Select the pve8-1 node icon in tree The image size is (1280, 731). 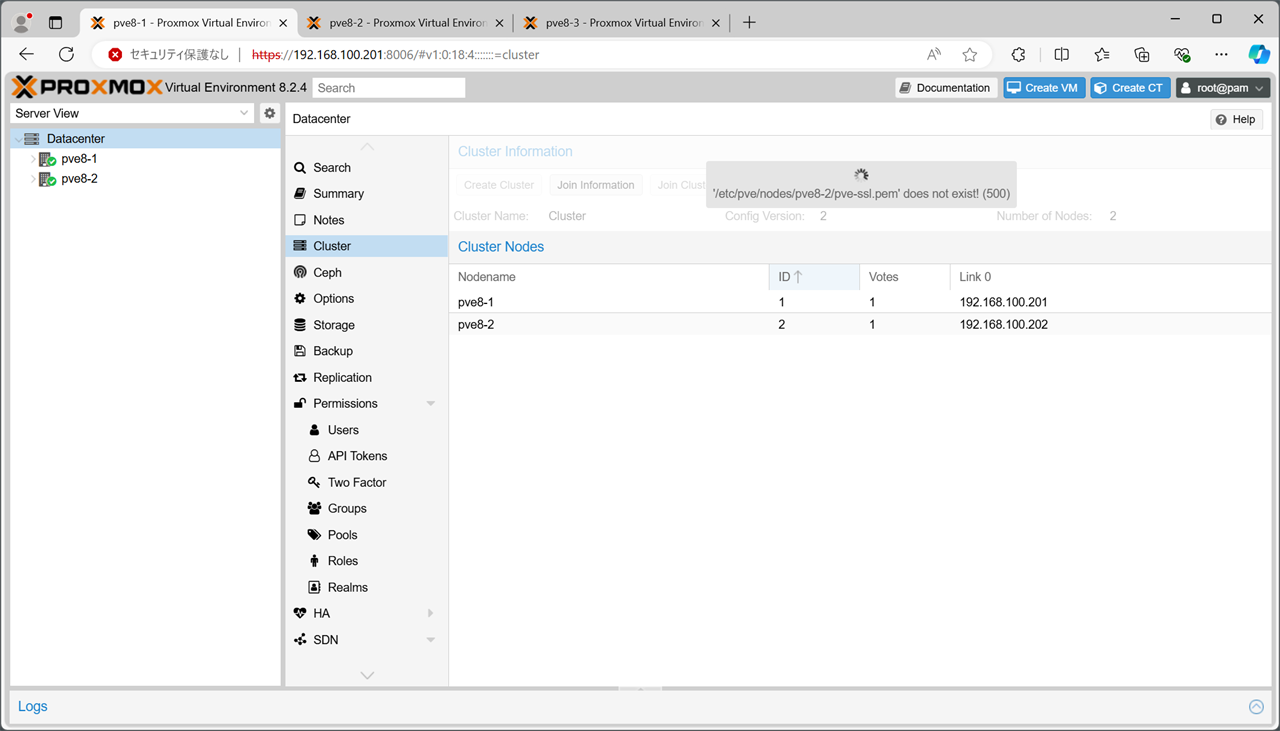pyautogui.click(x=47, y=159)
